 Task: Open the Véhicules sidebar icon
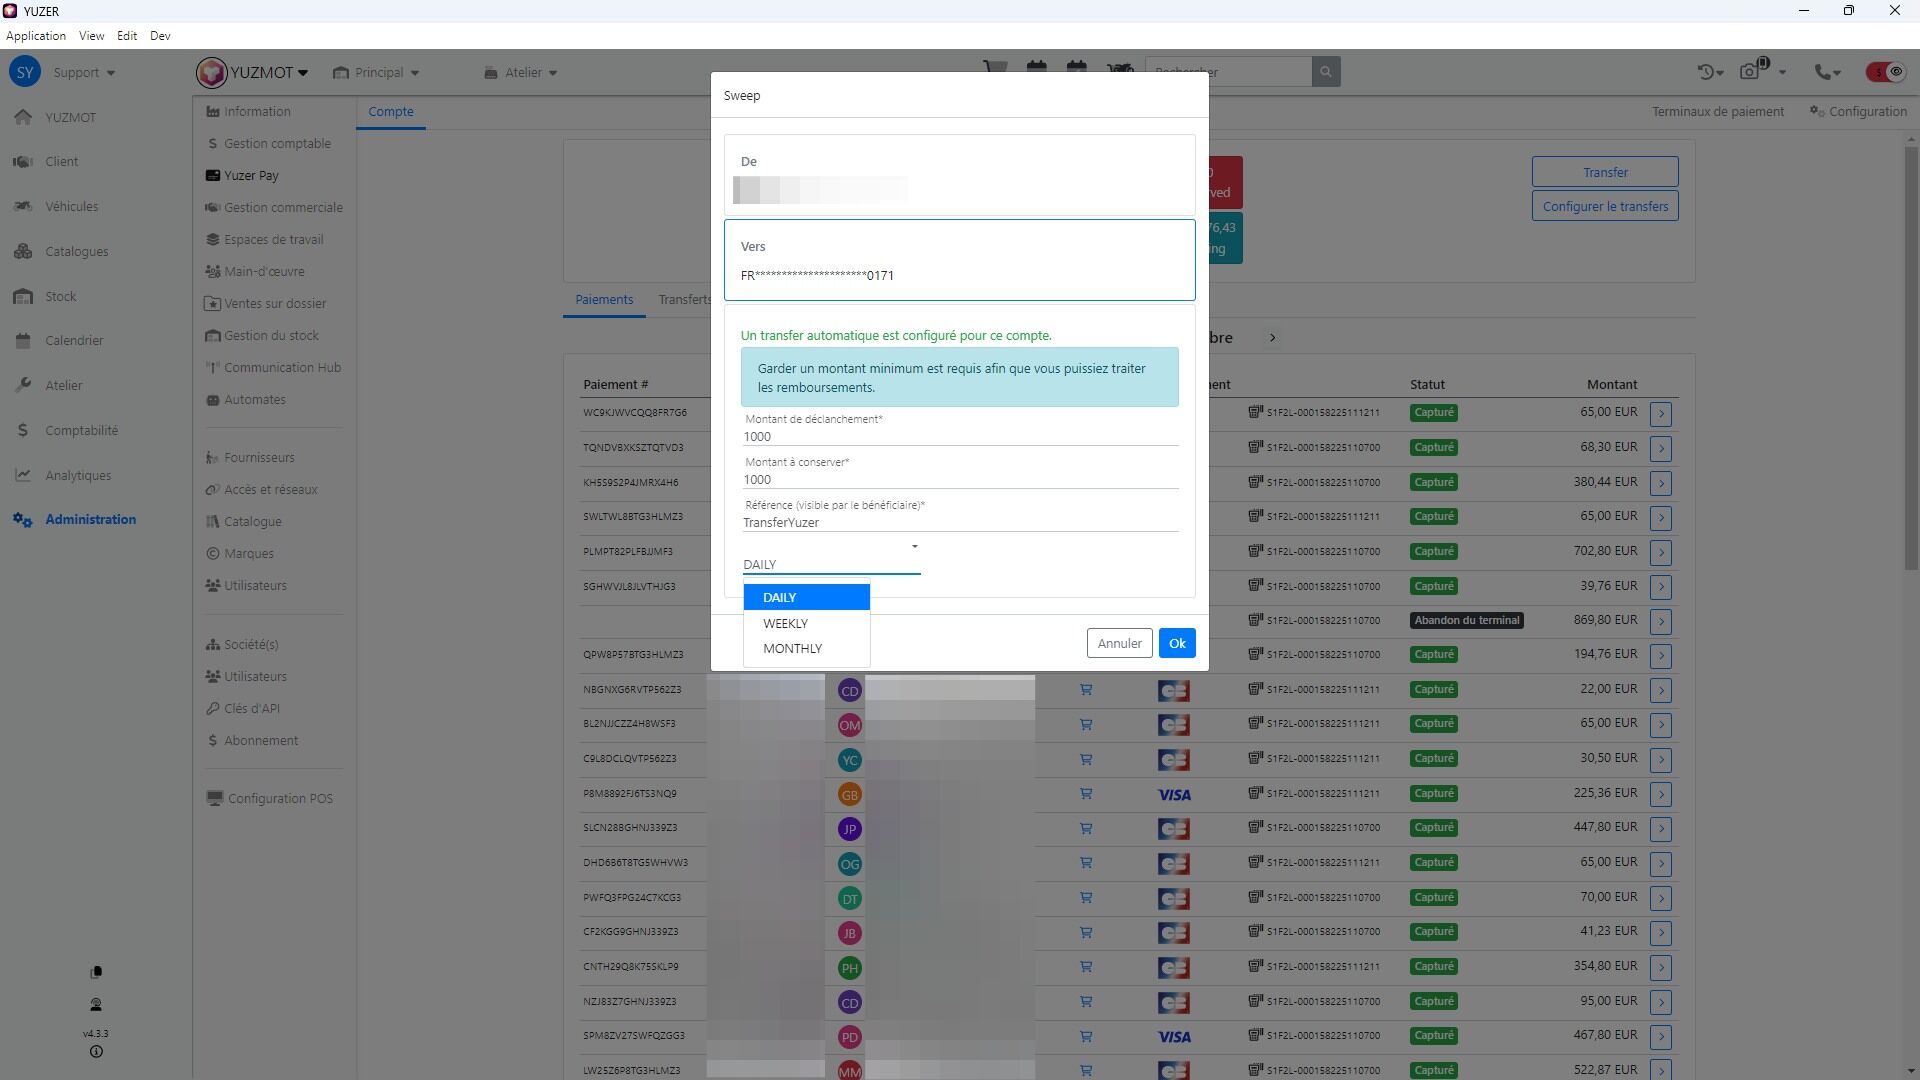click(23, 207)
